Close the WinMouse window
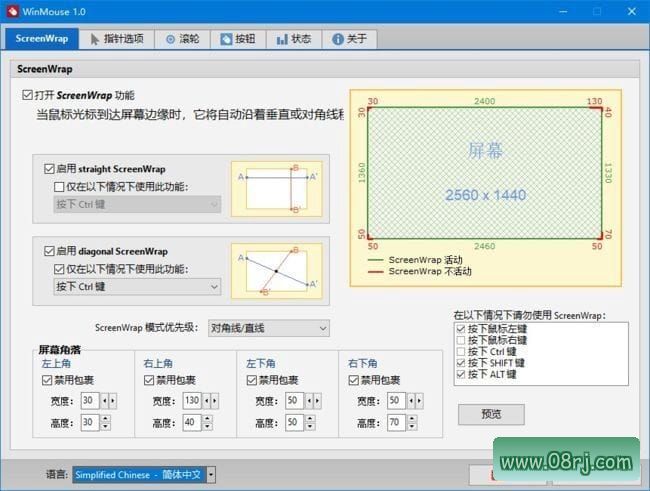The width and height of the screenshot is (650, 491). (x=632, y=11)
